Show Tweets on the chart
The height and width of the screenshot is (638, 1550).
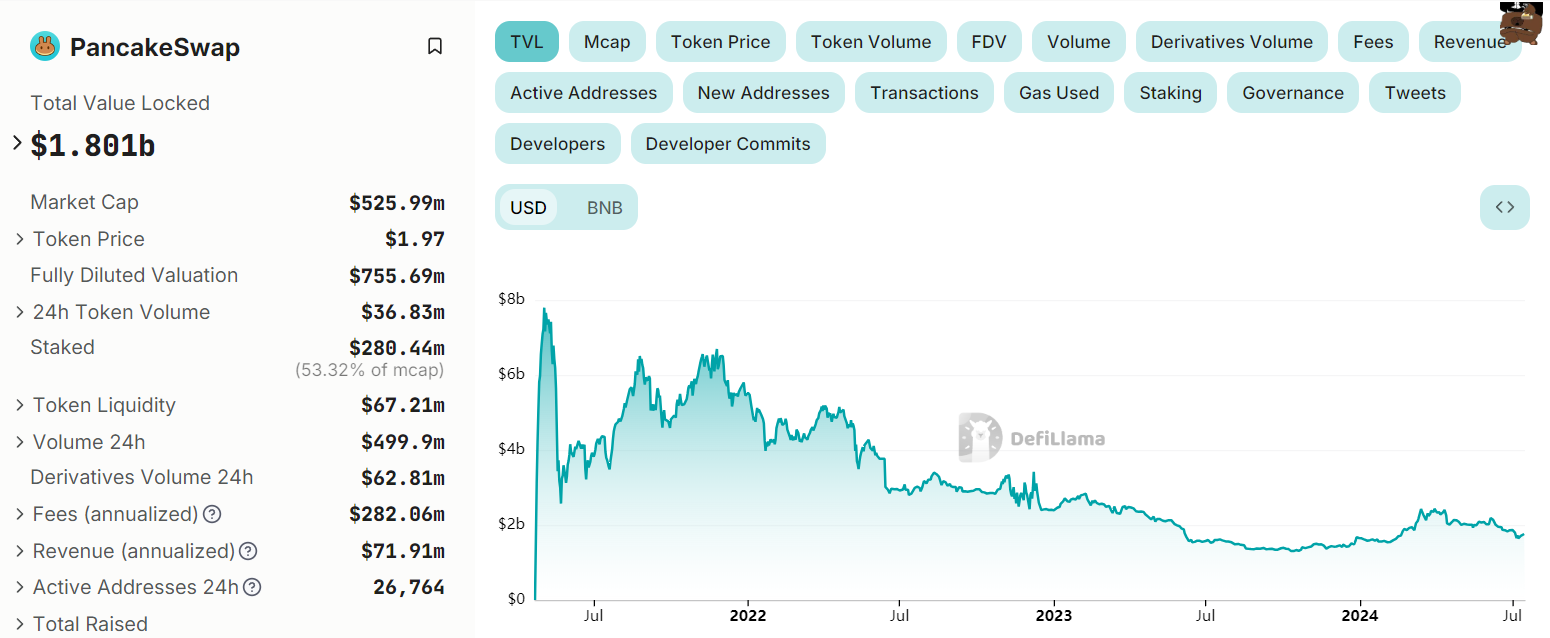[x=1415, y=93]
